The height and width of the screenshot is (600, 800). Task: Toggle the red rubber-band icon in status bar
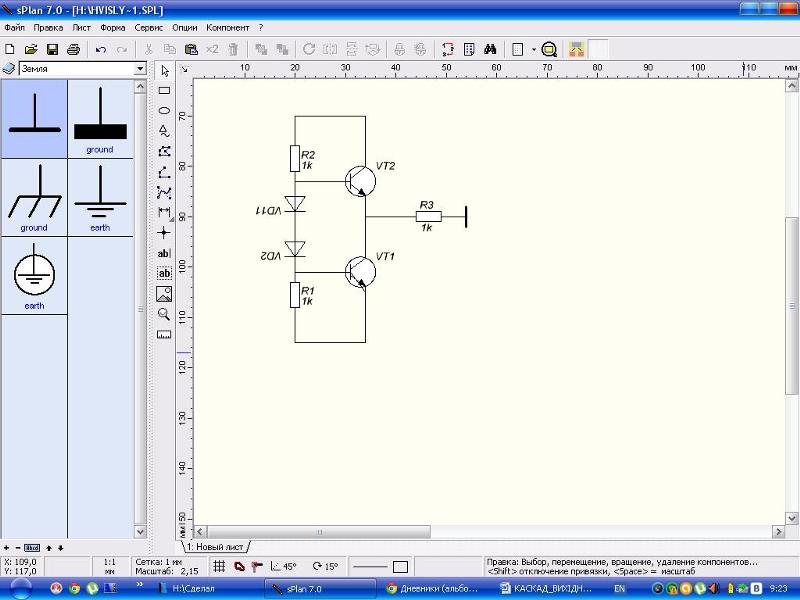click(x=239, y=566)
